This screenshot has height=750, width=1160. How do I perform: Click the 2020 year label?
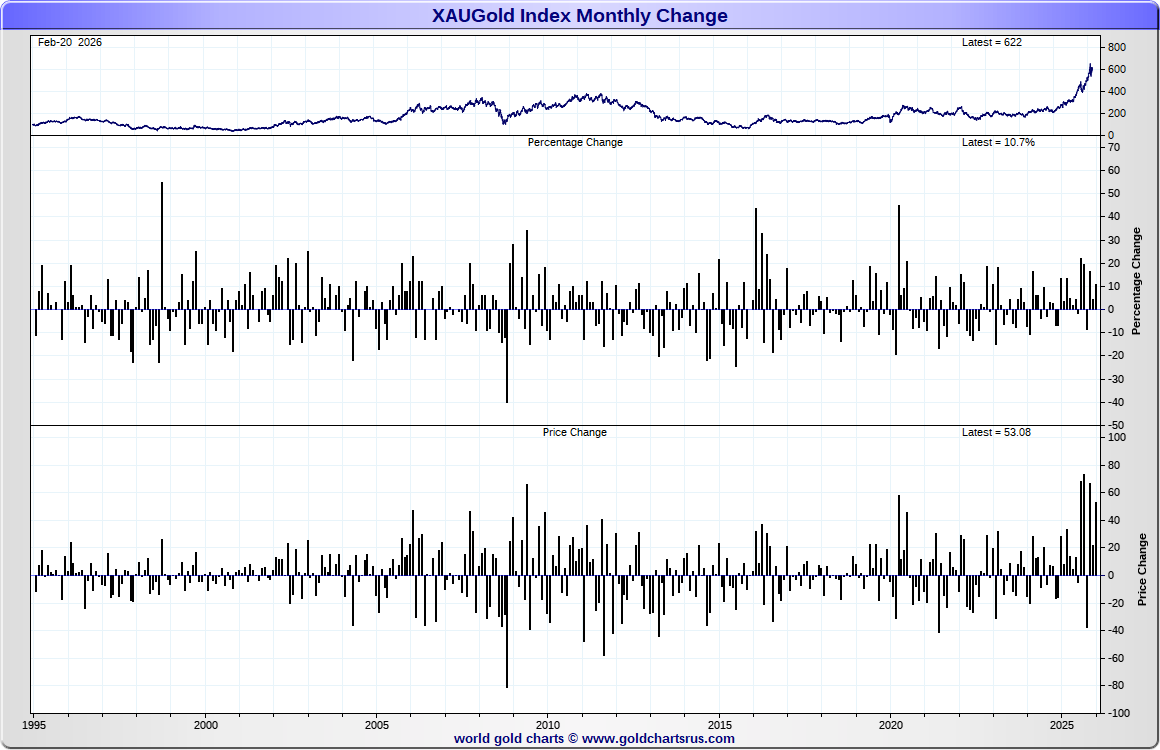tap(891, 725)
